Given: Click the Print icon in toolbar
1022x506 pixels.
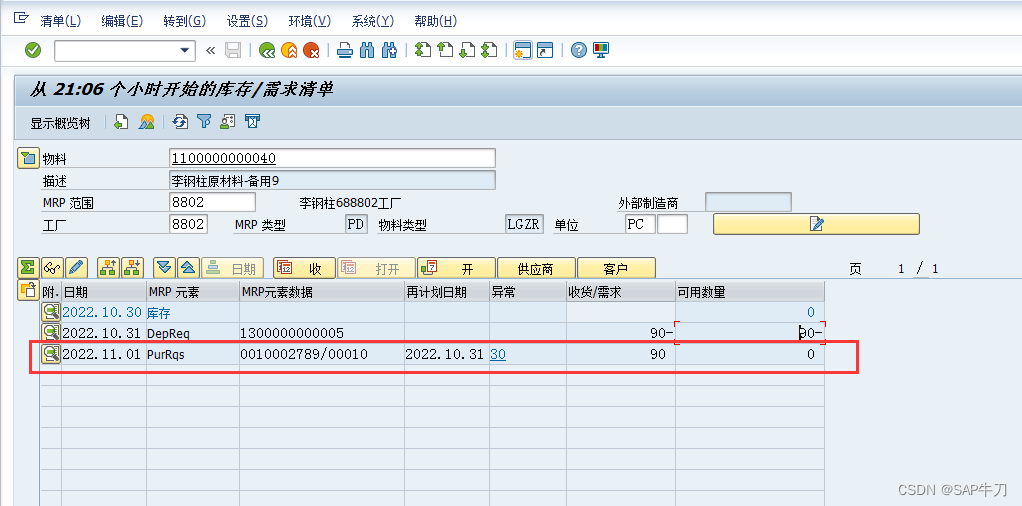Looking at the screenshot, I should coord(345,50).
